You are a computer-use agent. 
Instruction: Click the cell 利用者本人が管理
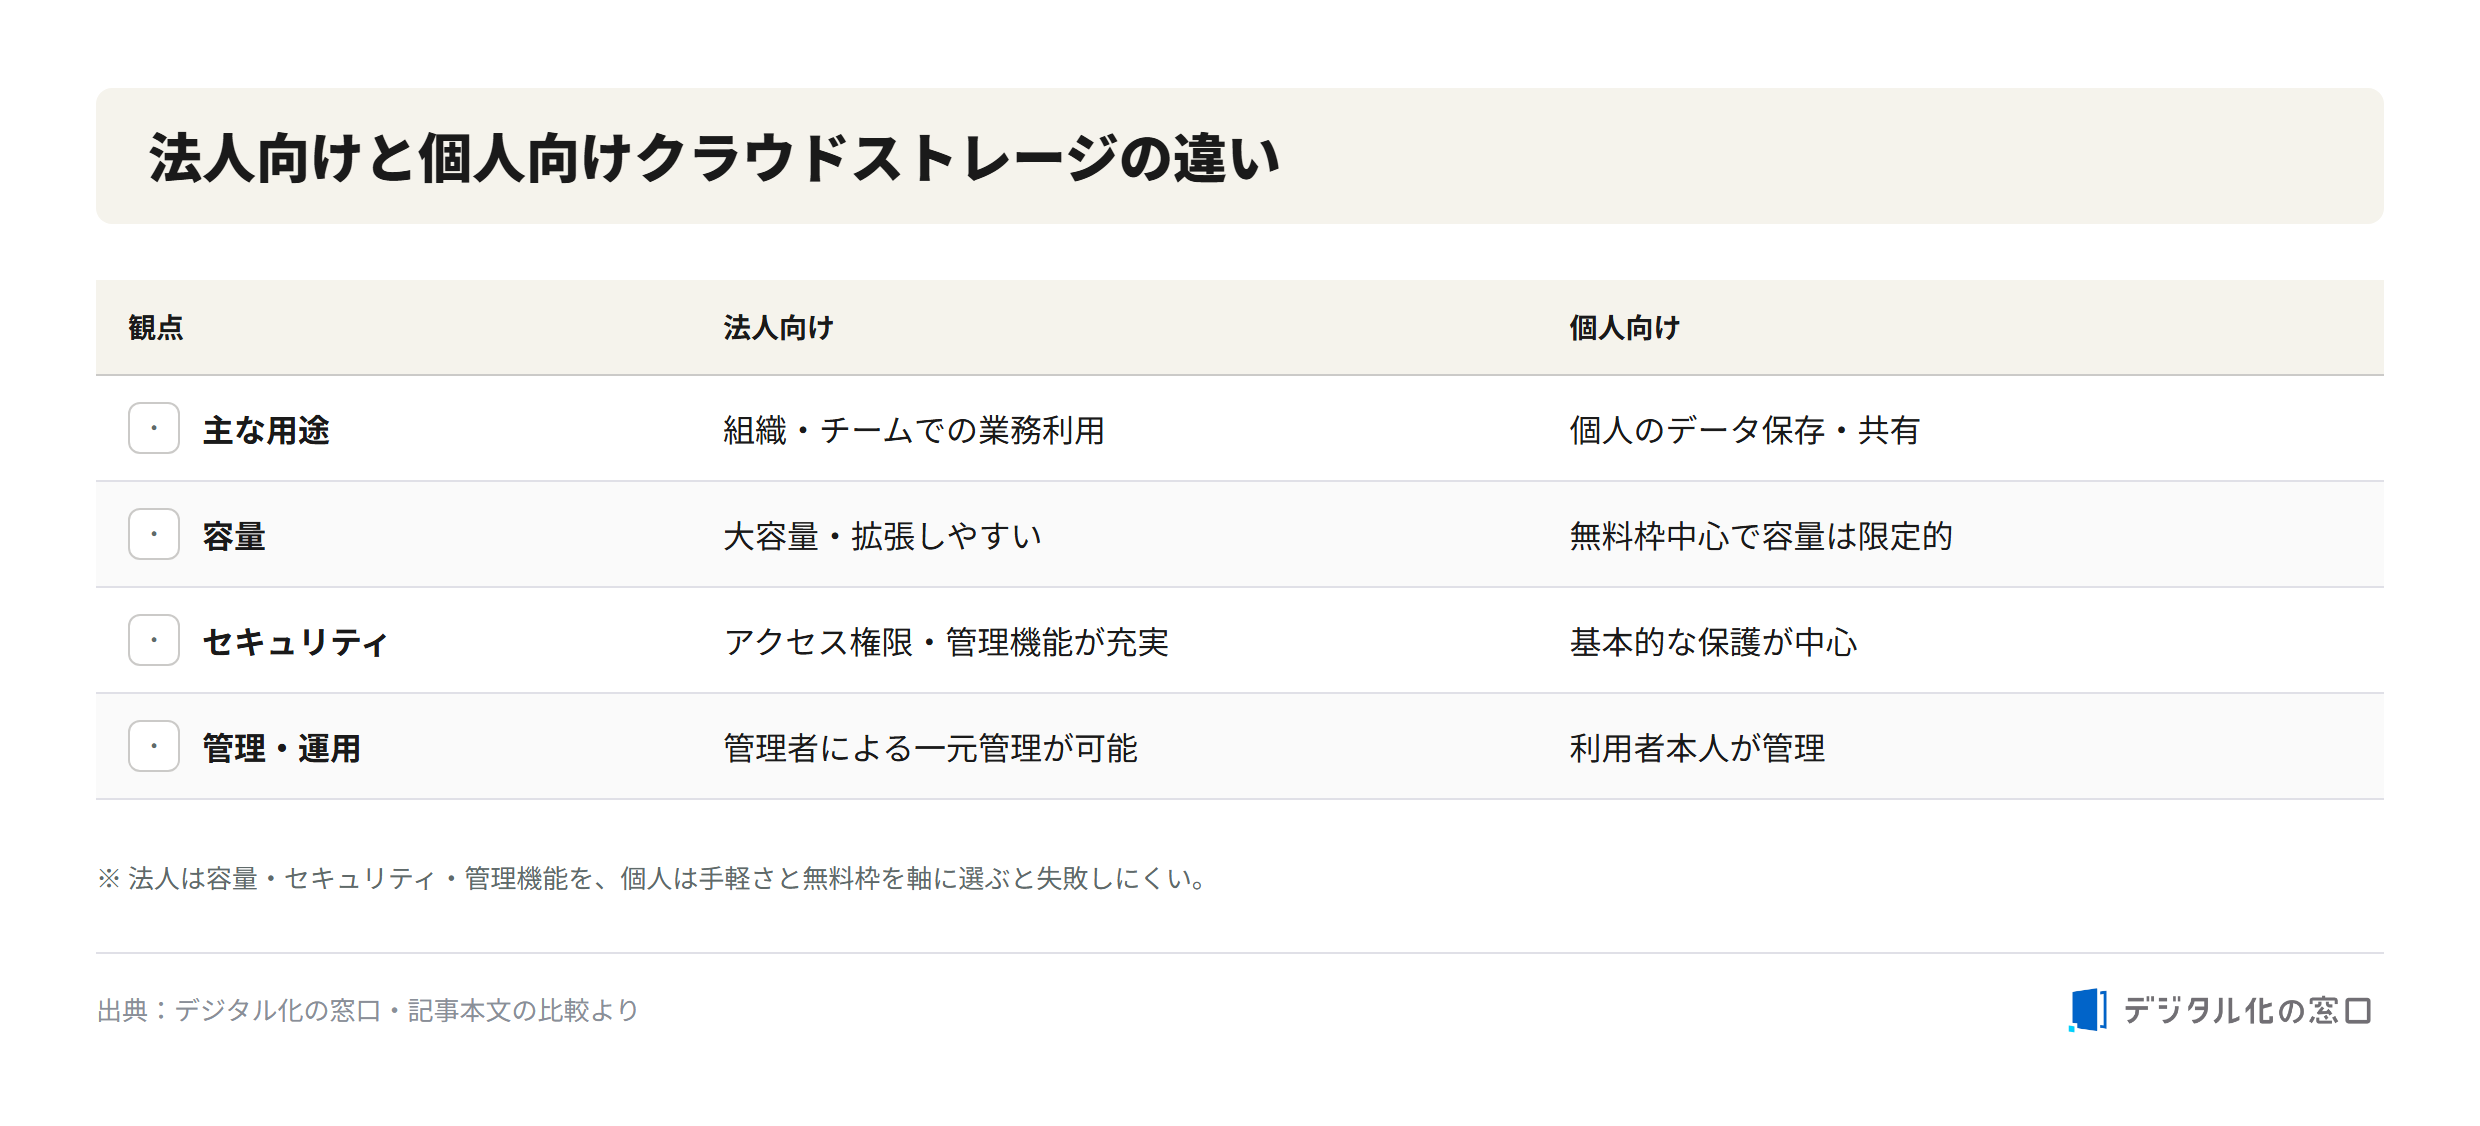click(x=1698, y=748)
